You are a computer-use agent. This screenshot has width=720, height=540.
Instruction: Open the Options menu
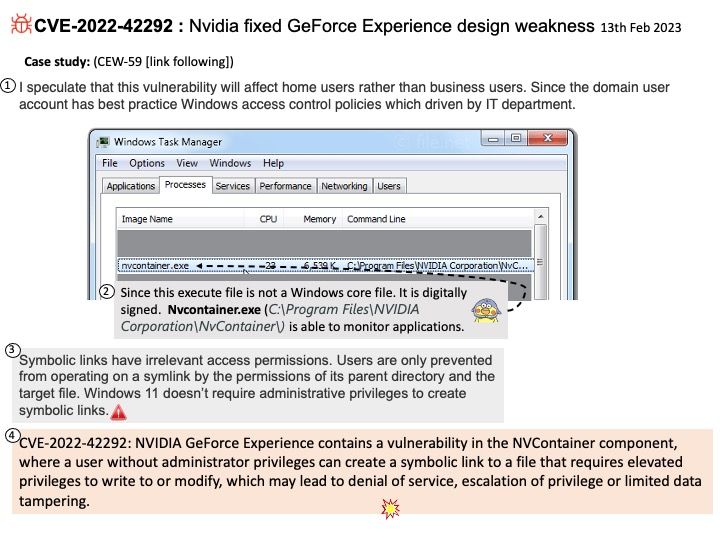tap(147, 163)
